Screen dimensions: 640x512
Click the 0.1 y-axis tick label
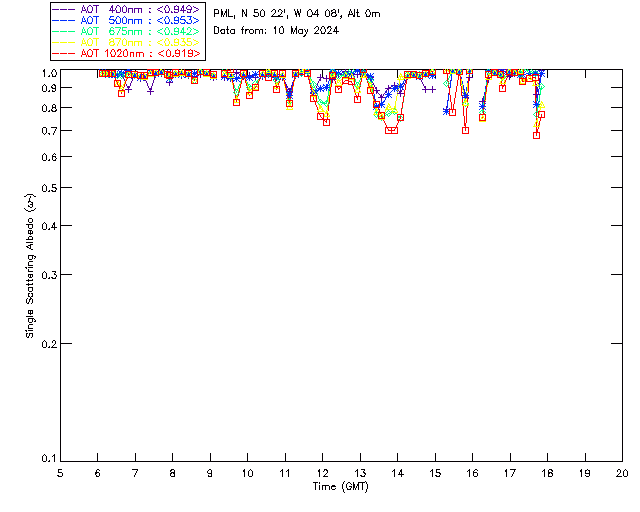tap(49, 459)
